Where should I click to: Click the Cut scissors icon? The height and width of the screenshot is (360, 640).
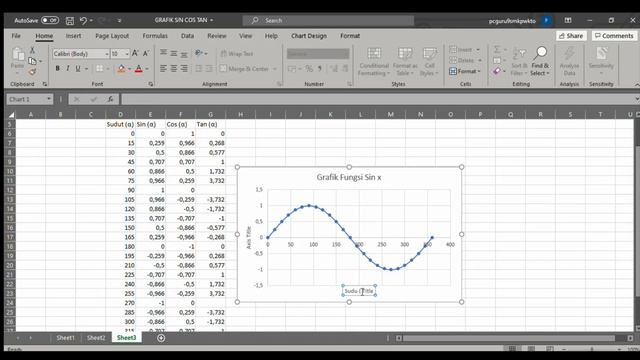tap(32, 50)
